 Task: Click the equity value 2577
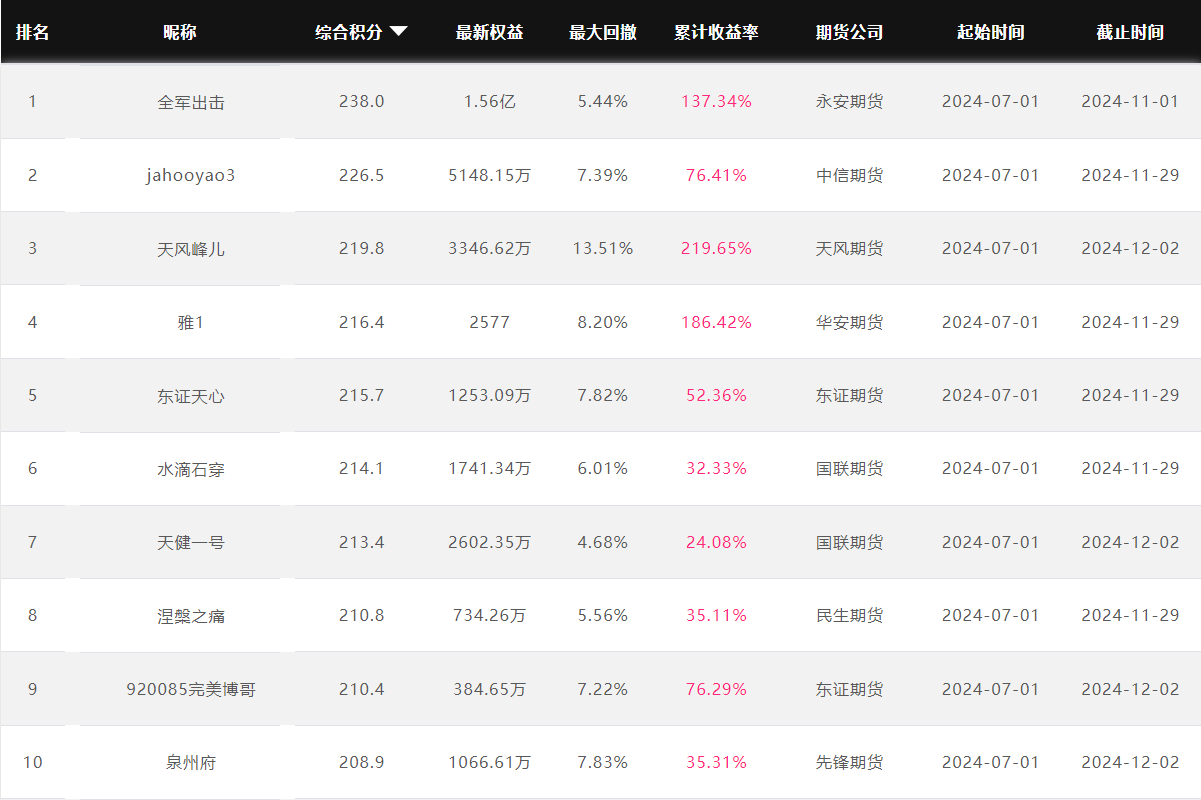tap(490, 322)
